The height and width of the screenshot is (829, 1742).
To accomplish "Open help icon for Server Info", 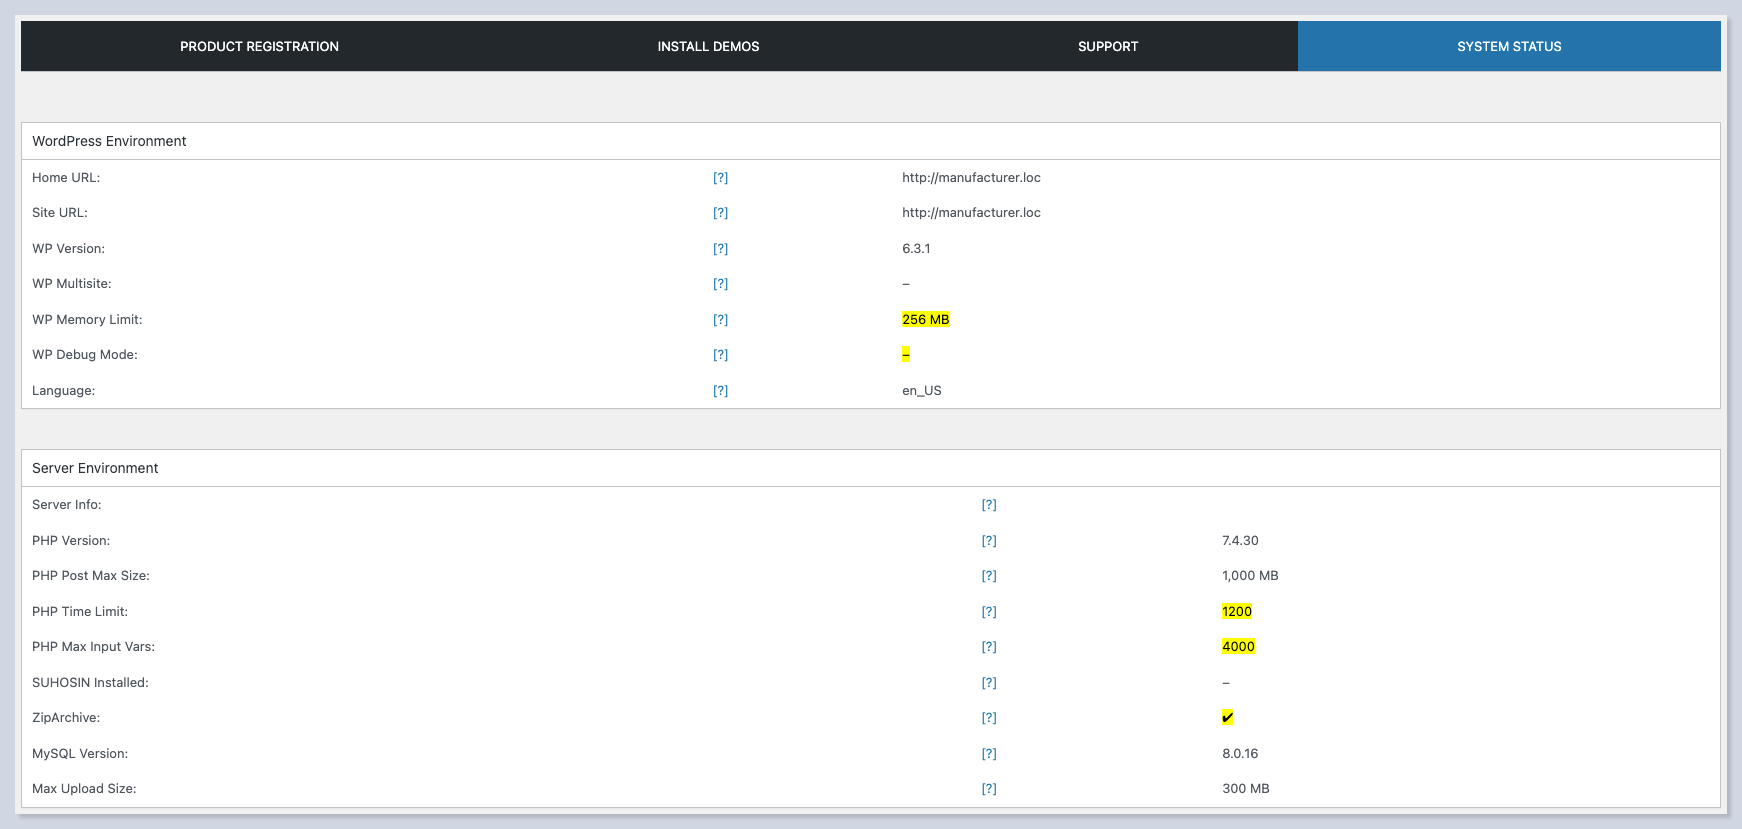I will [989, 505].
